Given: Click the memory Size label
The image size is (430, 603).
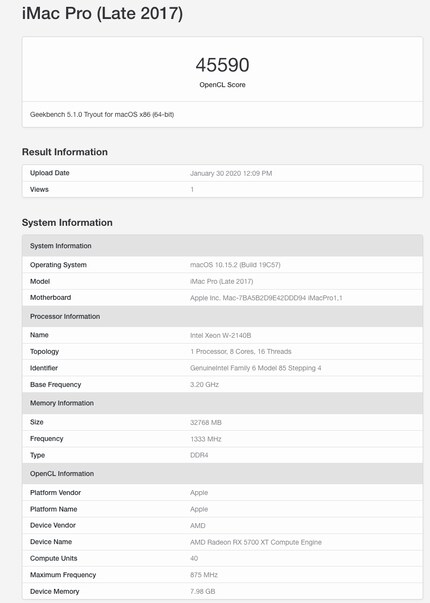Looking at the screenshot, I should tap(37, 422).
